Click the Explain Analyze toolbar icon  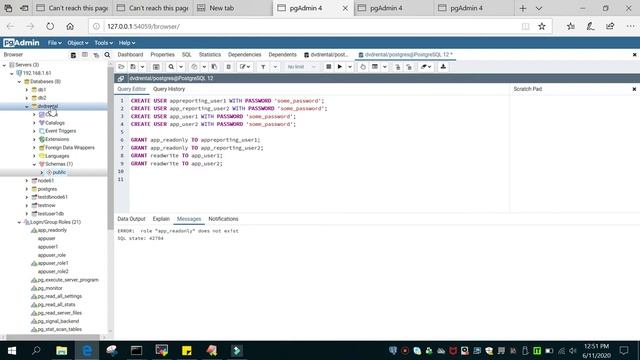[375, 67]
